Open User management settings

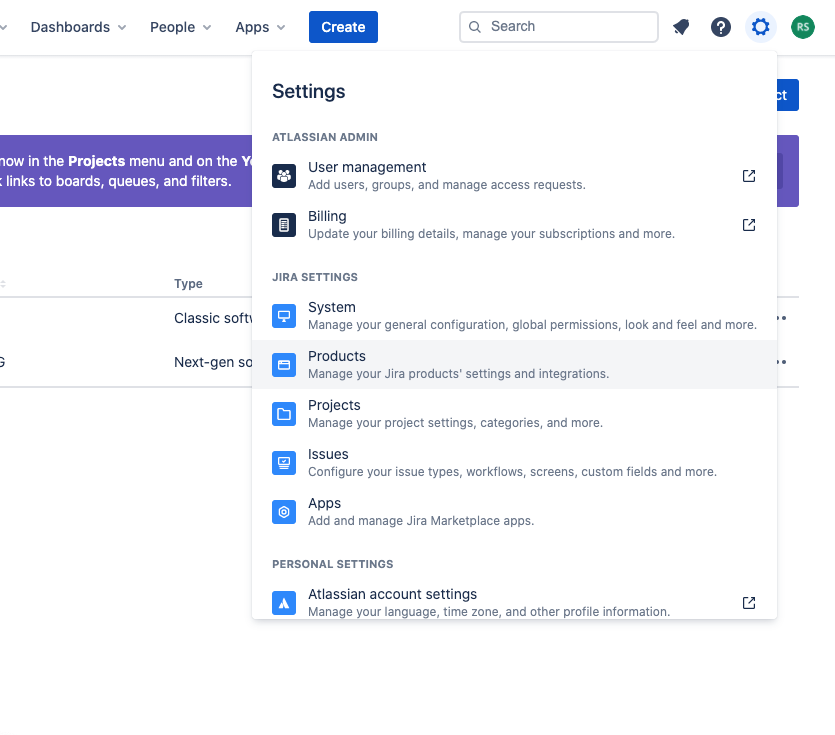pyautogui.click(x=514, y=176)
